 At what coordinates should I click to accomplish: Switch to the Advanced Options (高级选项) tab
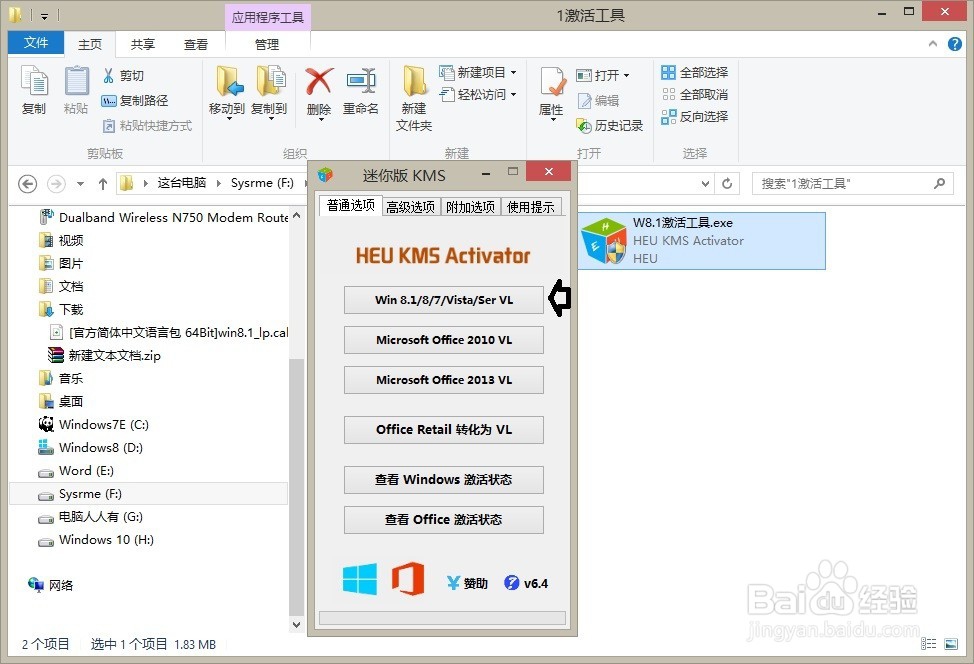click(411, 207)
